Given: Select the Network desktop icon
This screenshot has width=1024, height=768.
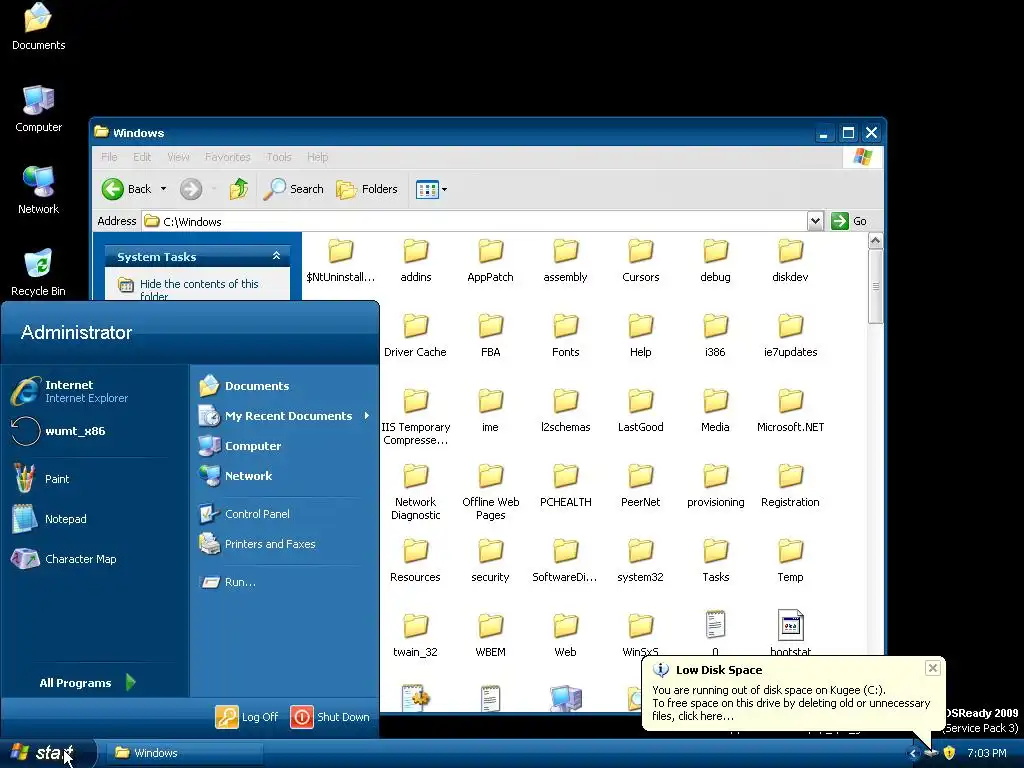Looking at the screenshot, I should pyautogui.click(x=39, y=190).
